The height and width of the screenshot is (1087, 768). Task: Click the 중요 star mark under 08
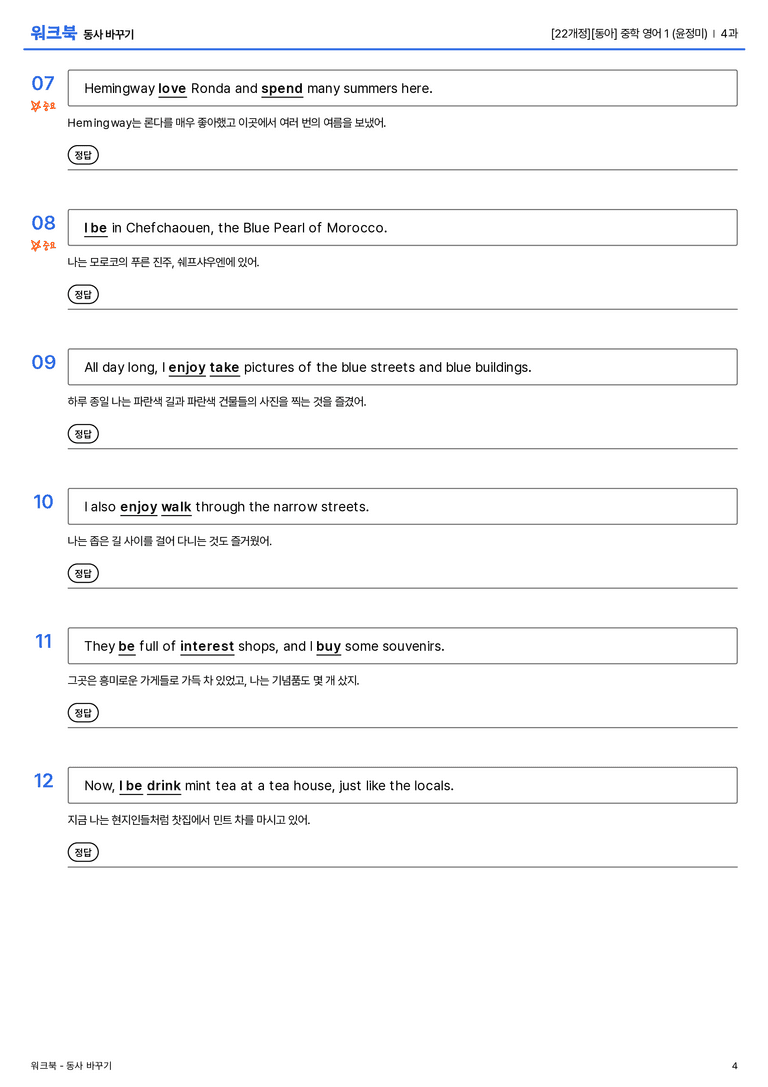tap(43, 245)
